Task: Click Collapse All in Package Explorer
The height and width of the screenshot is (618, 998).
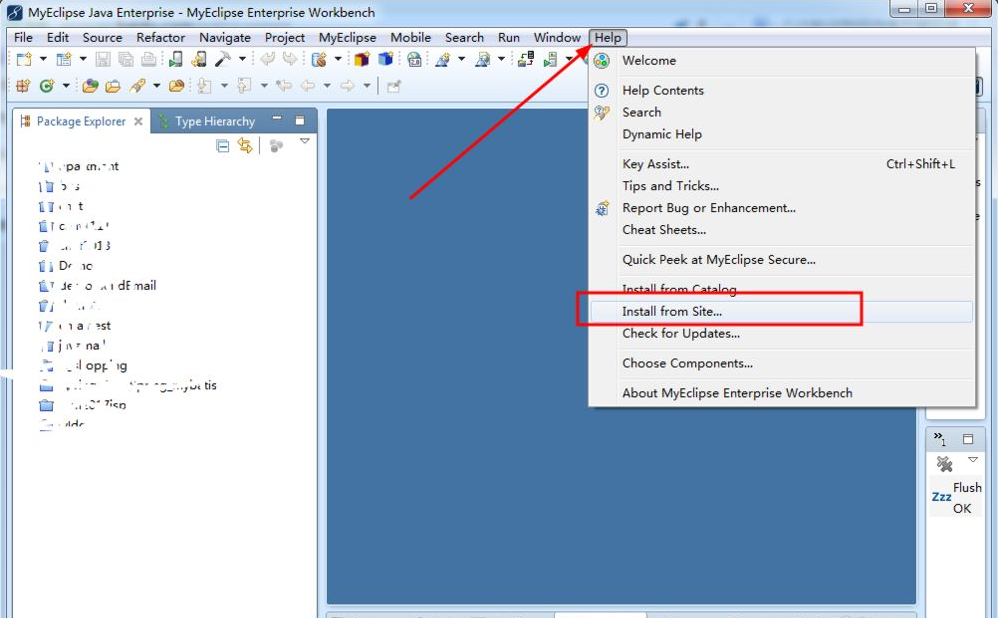Action: [x=223, y=146]
